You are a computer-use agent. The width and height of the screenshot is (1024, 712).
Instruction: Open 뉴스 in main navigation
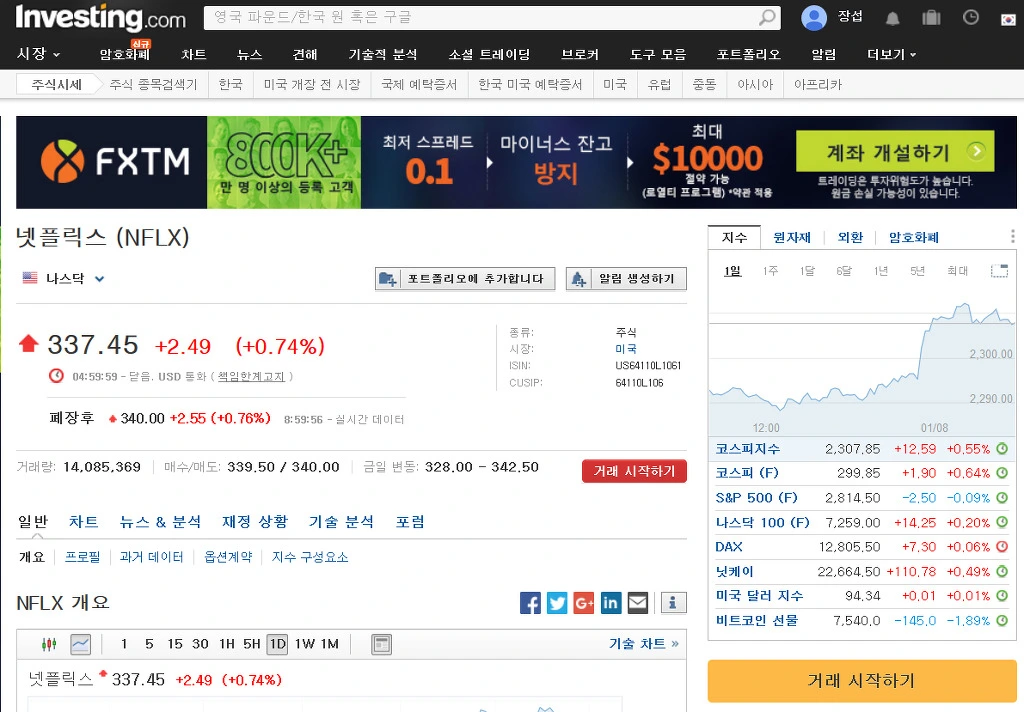pyautogui.click(x=249, y=55)
